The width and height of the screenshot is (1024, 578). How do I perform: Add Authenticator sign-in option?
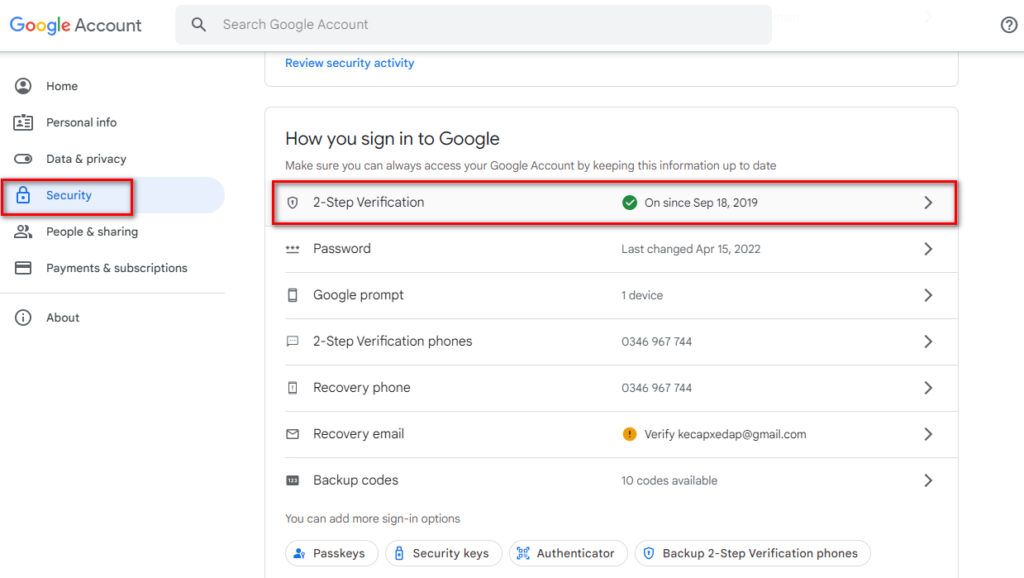[x=568, y=553]
